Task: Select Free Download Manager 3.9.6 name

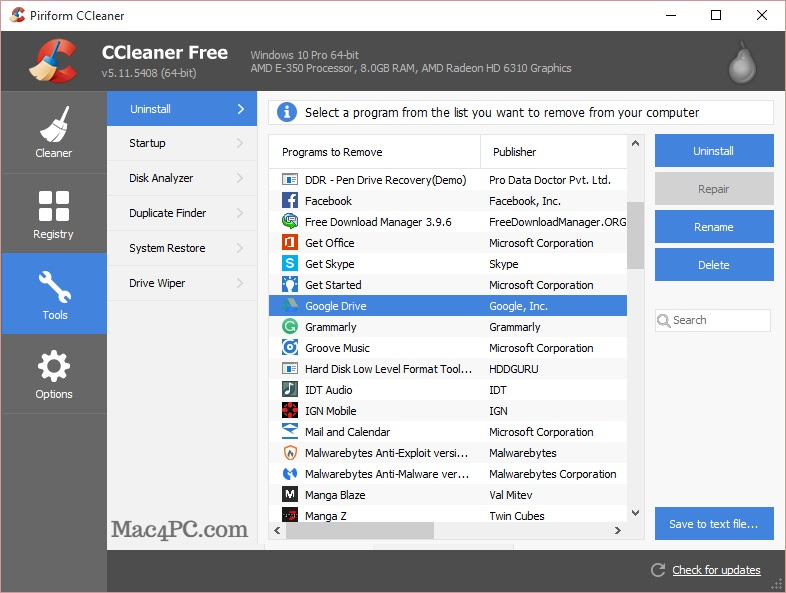Action: pyautogui.click(x=378, y=222)
